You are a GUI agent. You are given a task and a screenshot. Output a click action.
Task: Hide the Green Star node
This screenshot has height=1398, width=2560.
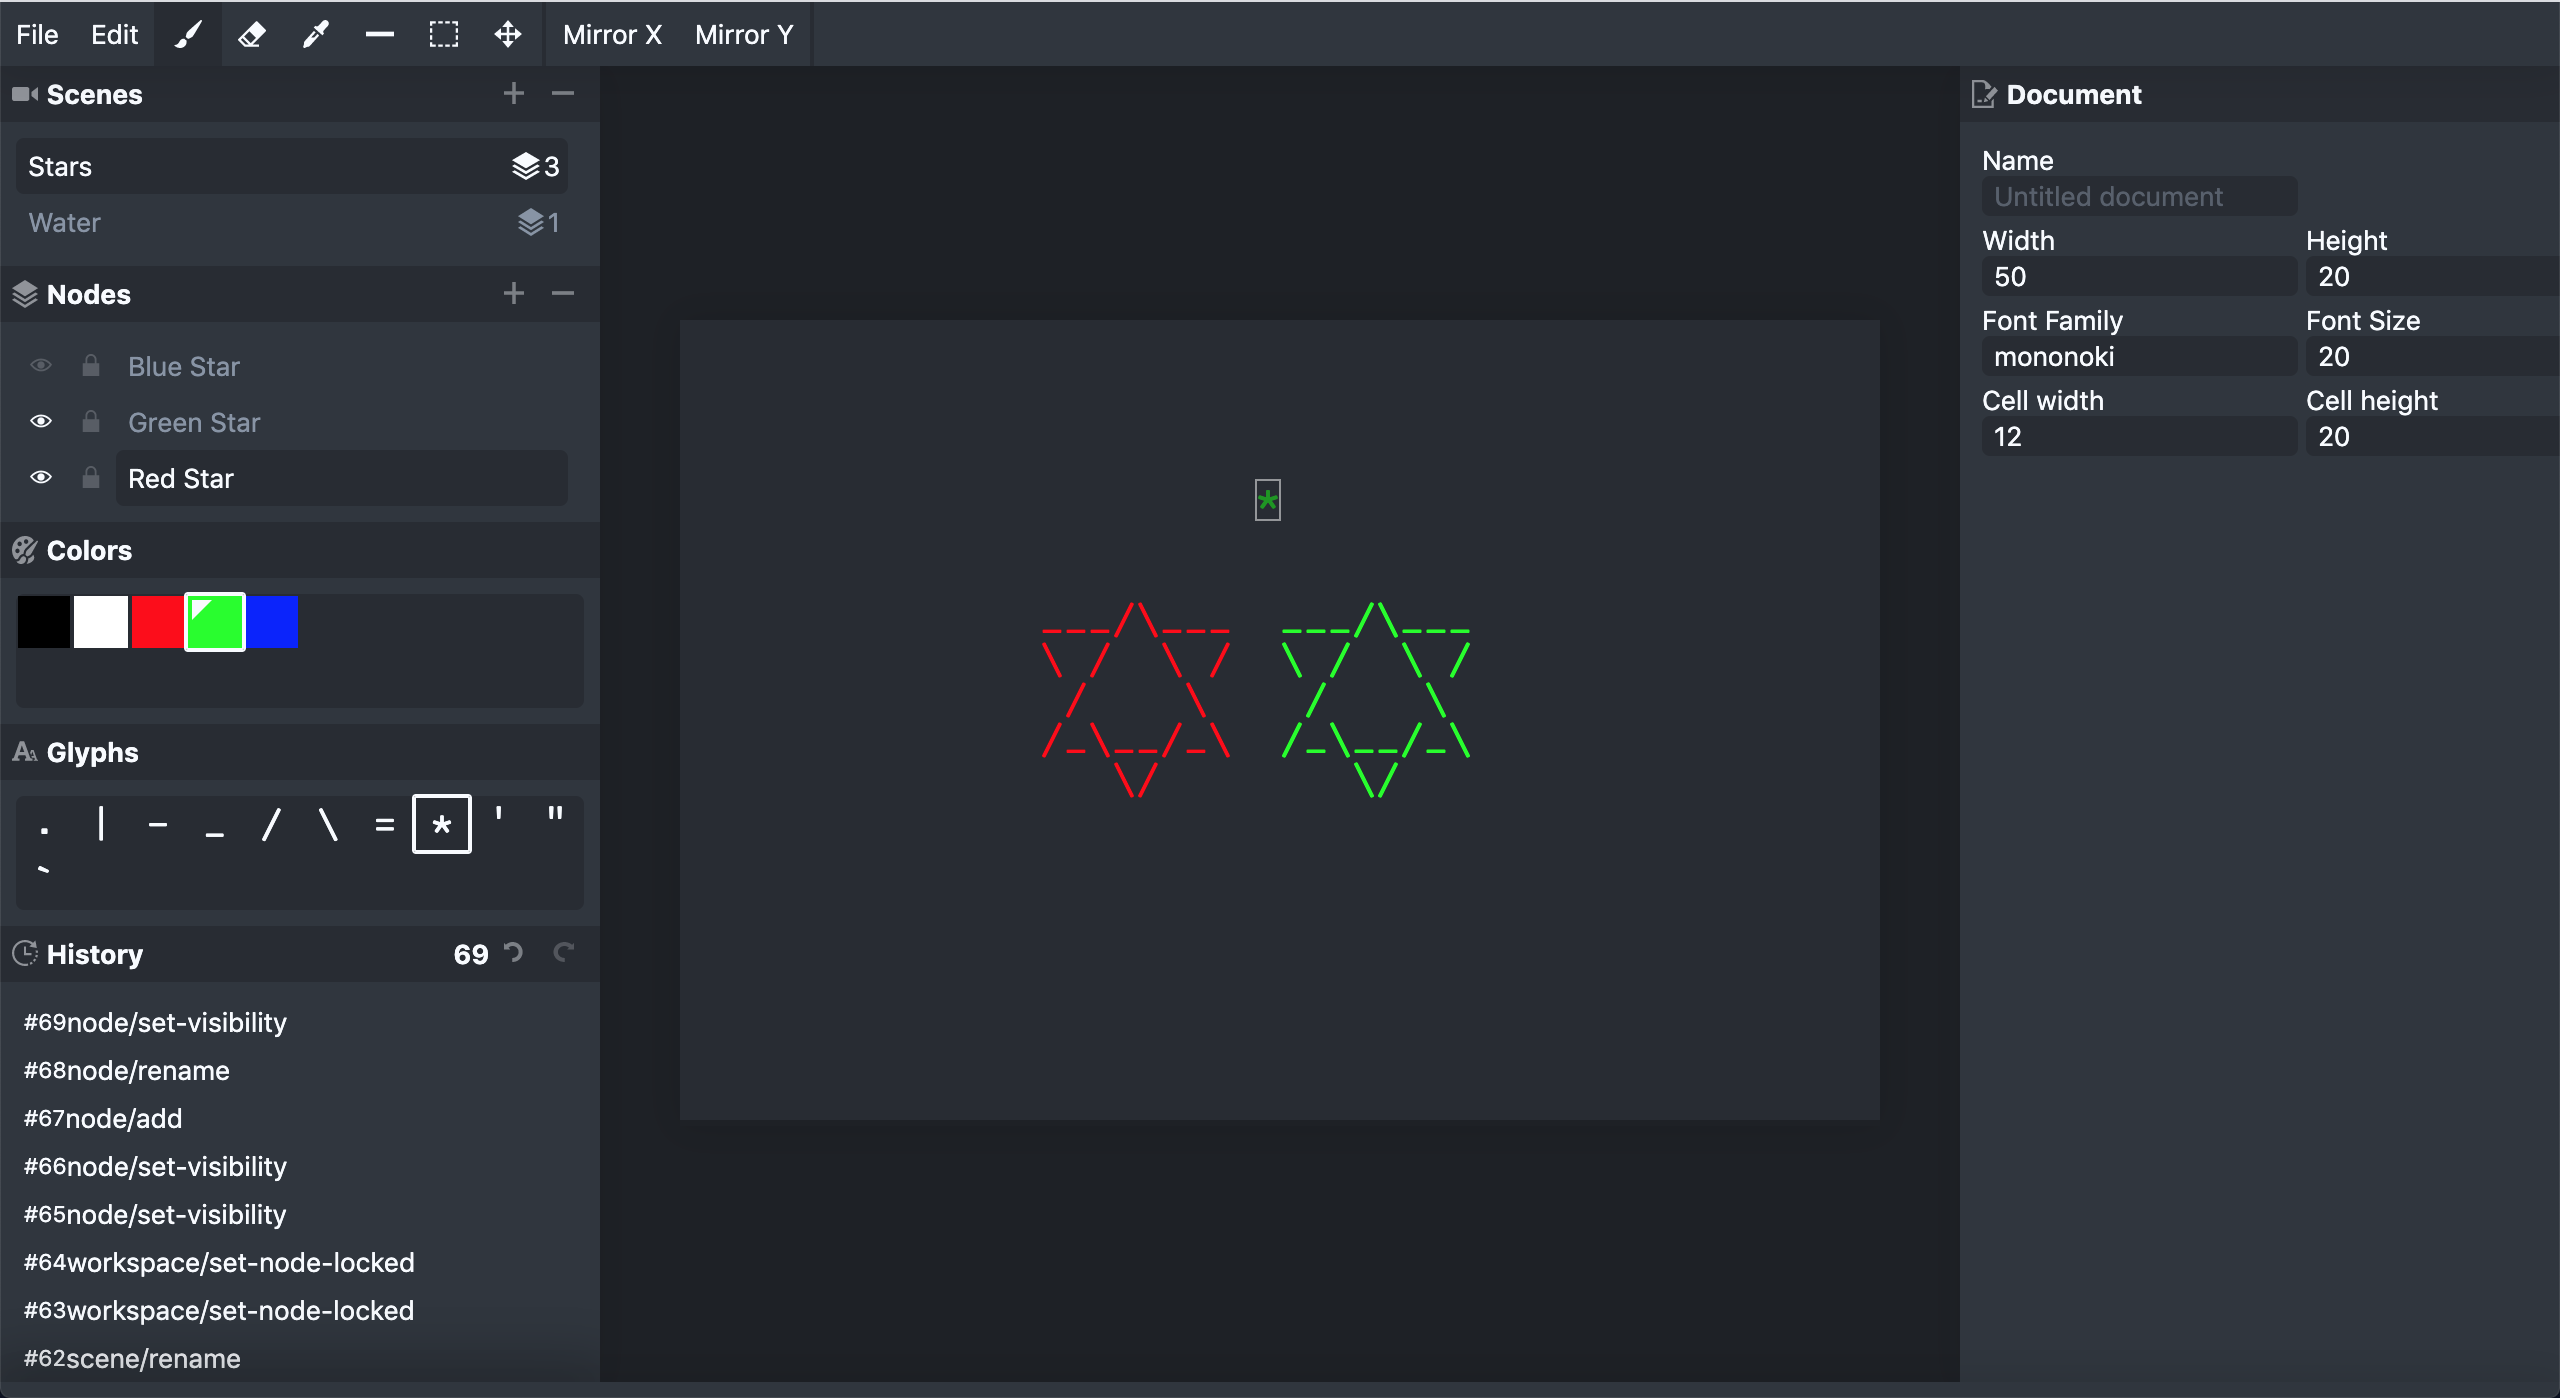click(41, 422)
